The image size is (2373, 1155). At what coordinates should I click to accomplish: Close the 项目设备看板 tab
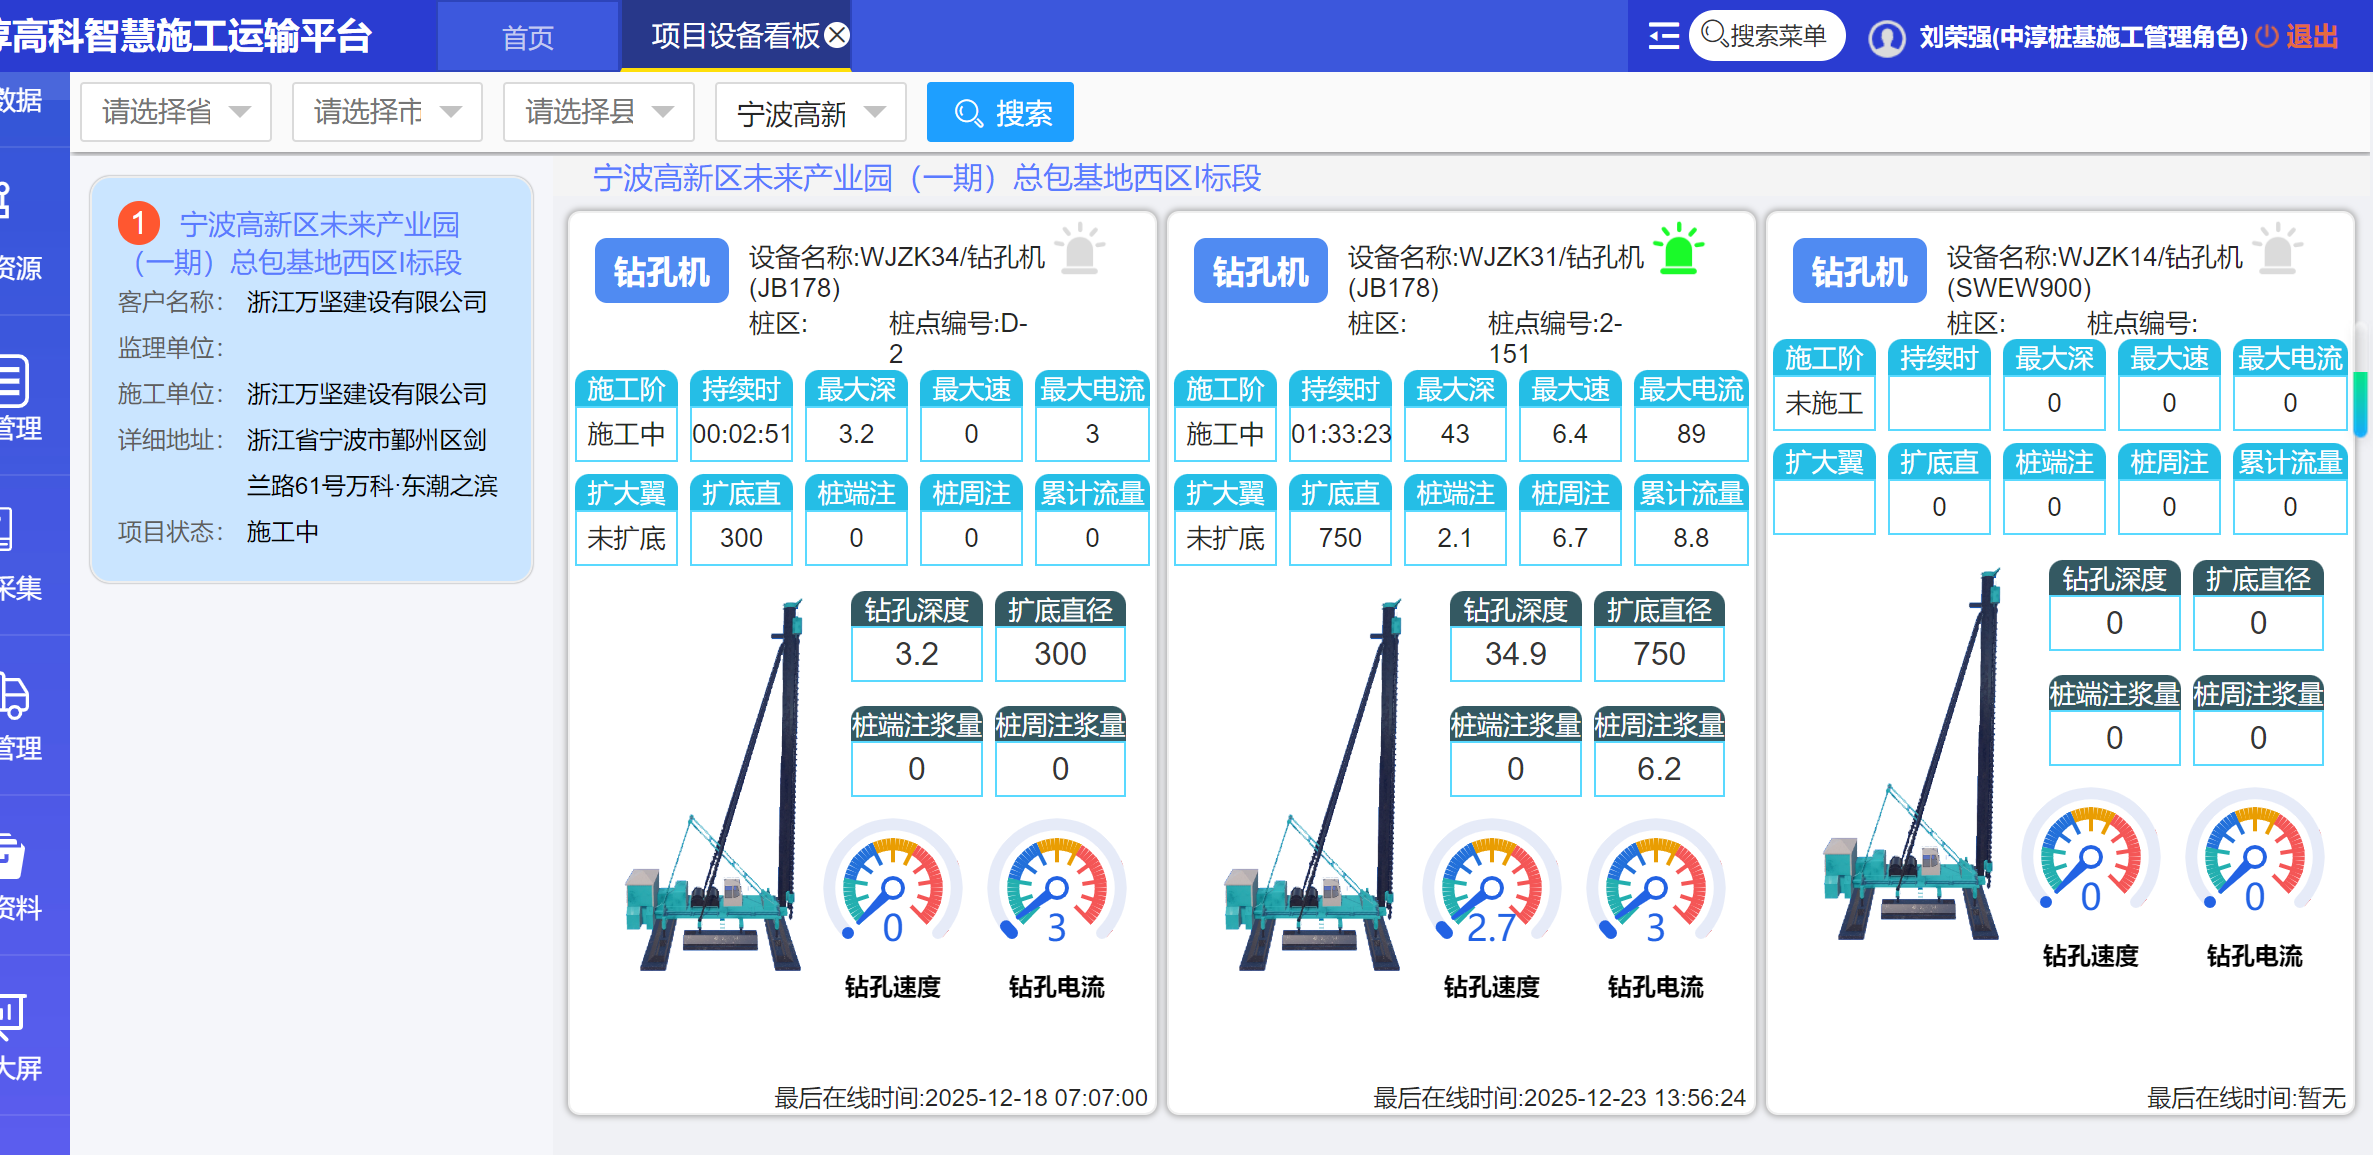(838, 35)
